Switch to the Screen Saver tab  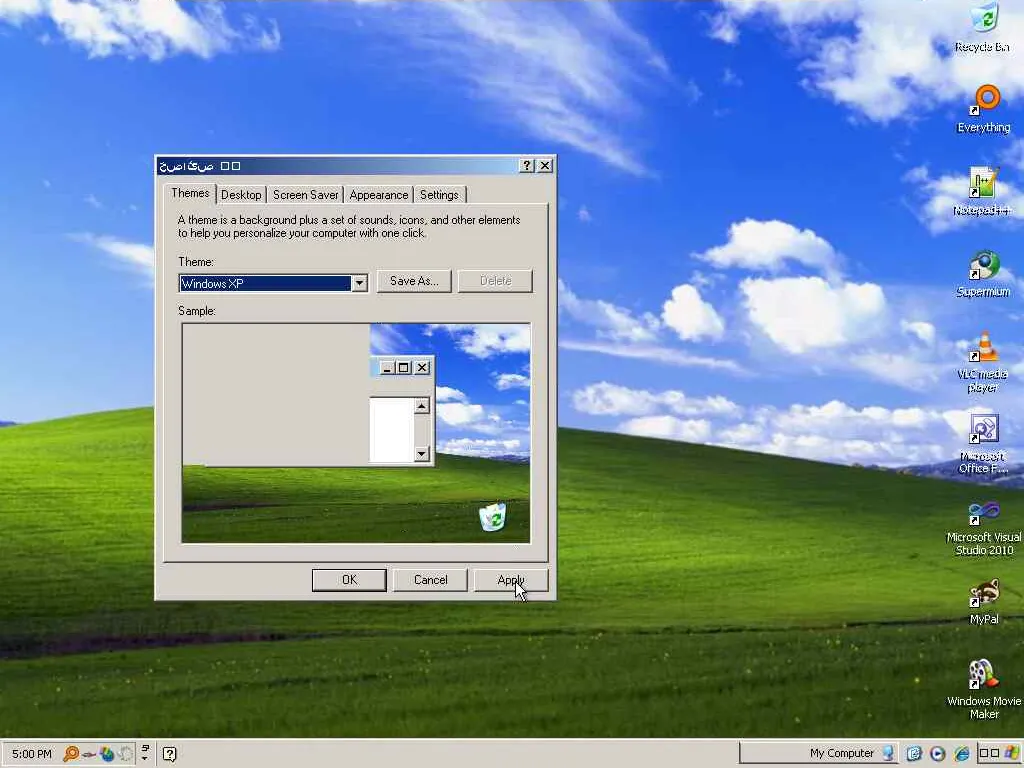306,195
